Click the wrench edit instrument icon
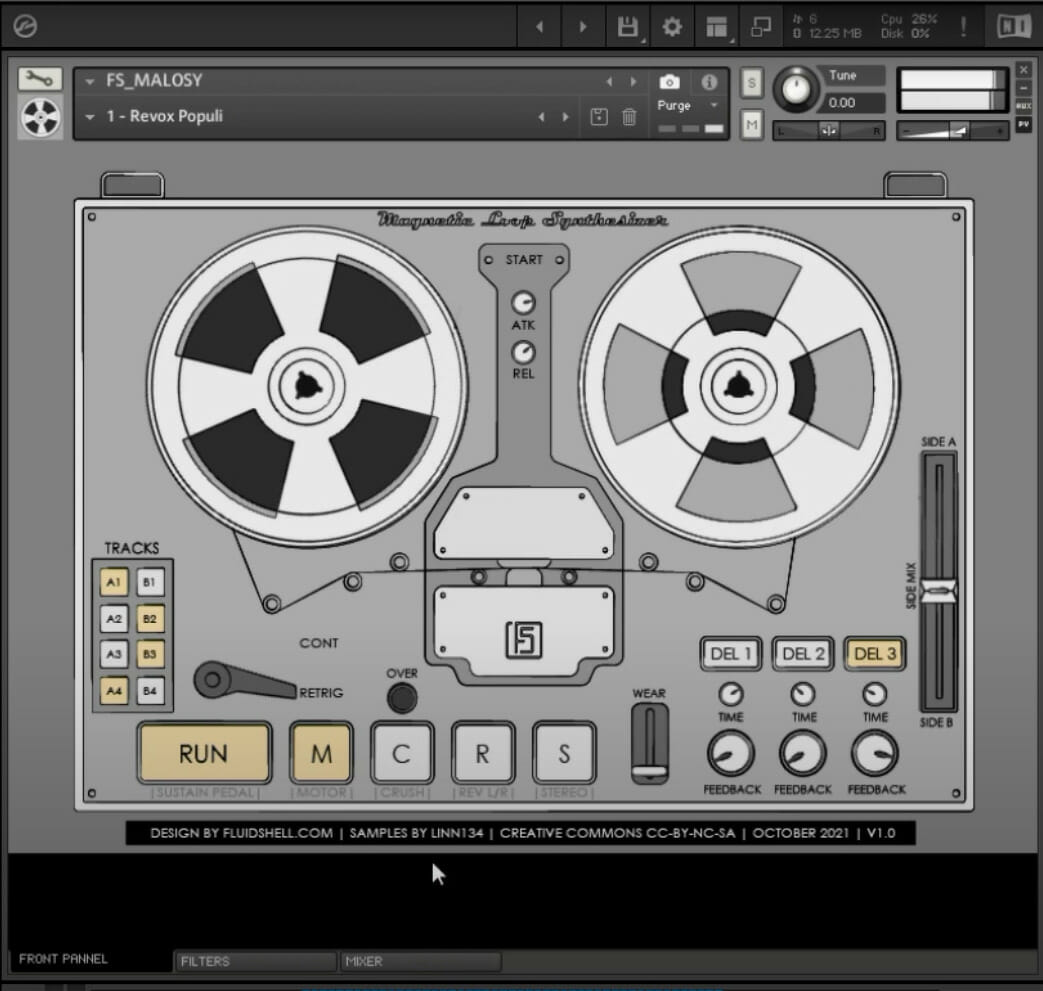The image size is (1043, 991). point(40,79)
